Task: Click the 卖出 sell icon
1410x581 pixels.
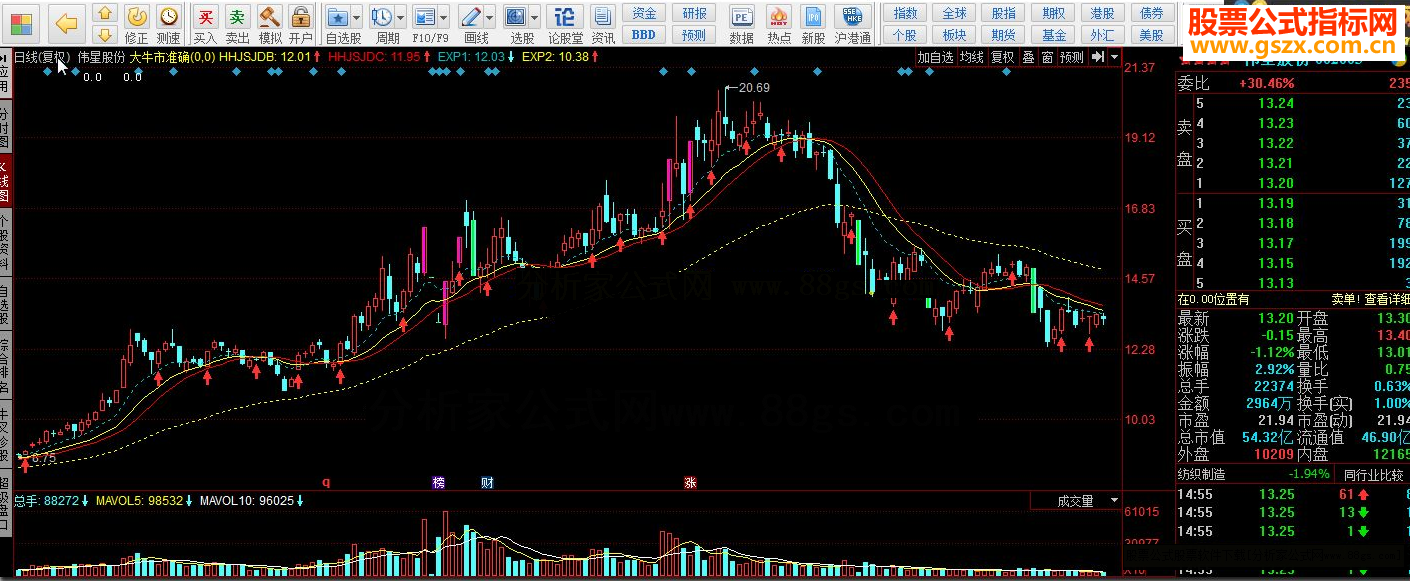Action: [x=237, y=24]
